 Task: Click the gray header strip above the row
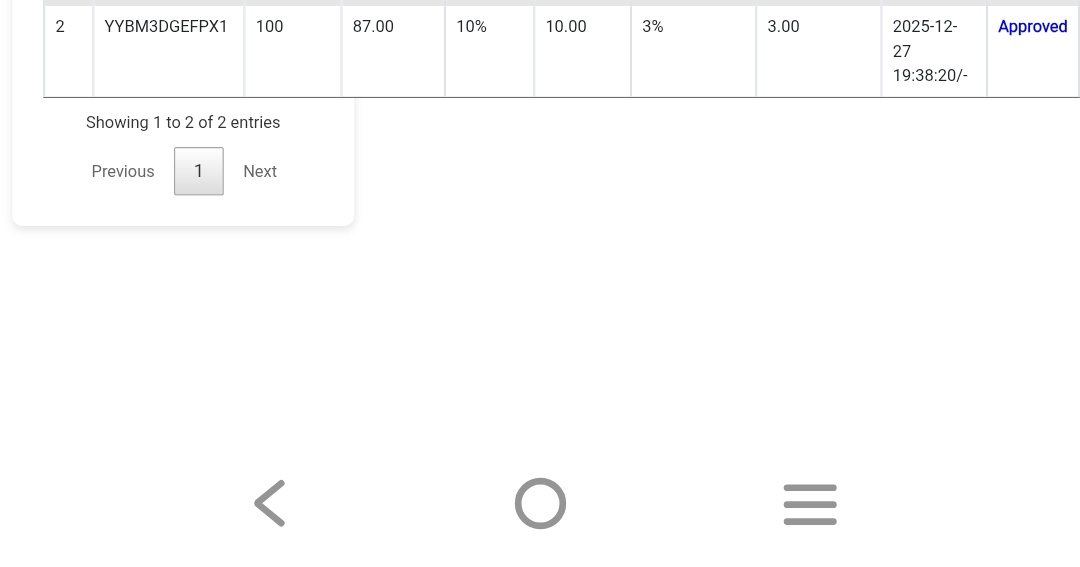tap(560, 3)
